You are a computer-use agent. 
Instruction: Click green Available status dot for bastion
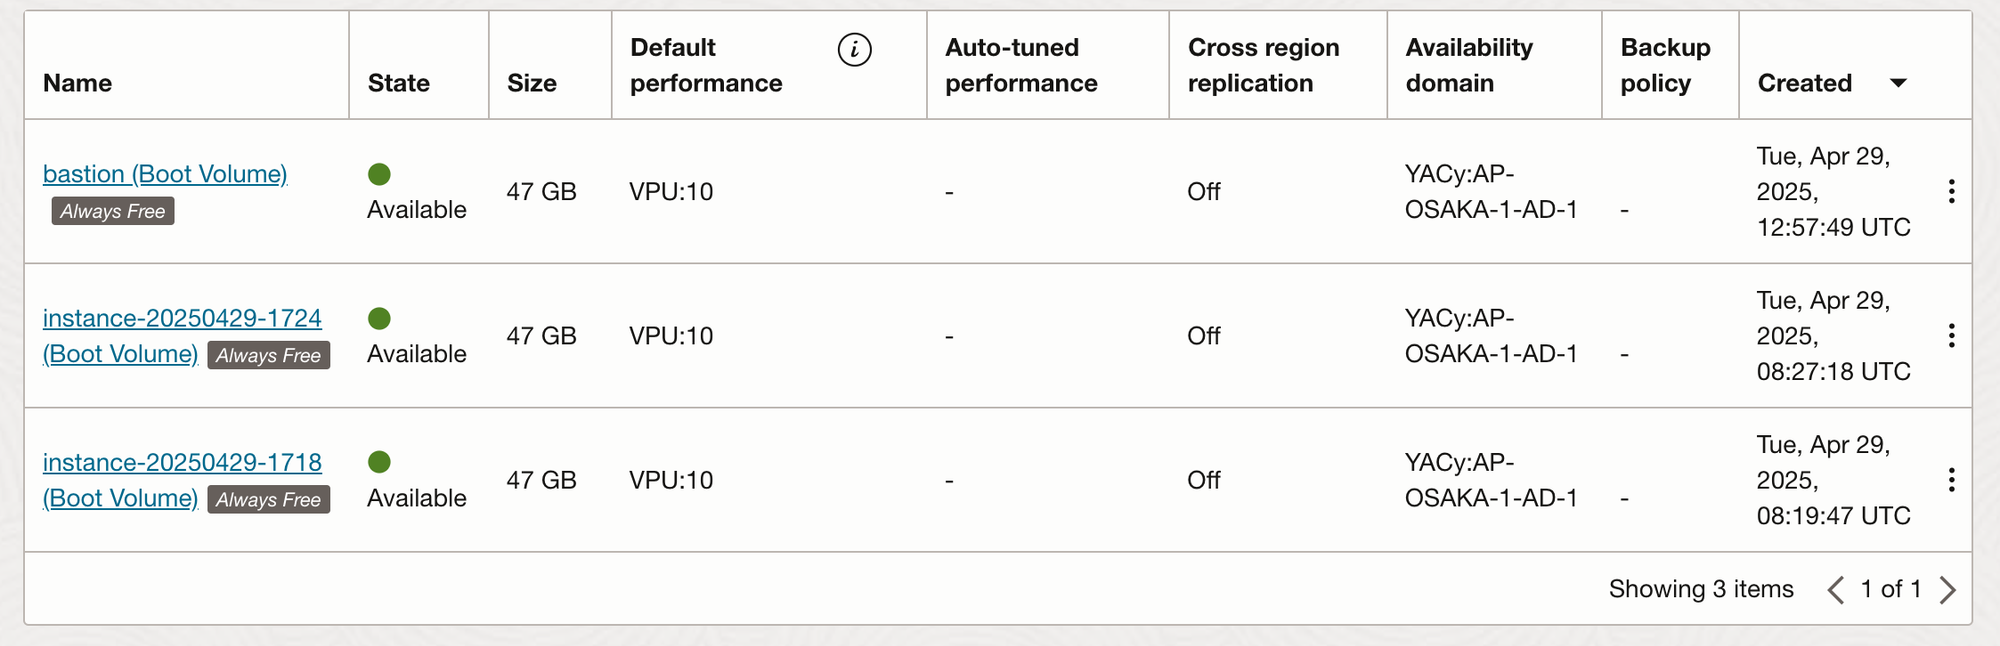tap(379, 174)
